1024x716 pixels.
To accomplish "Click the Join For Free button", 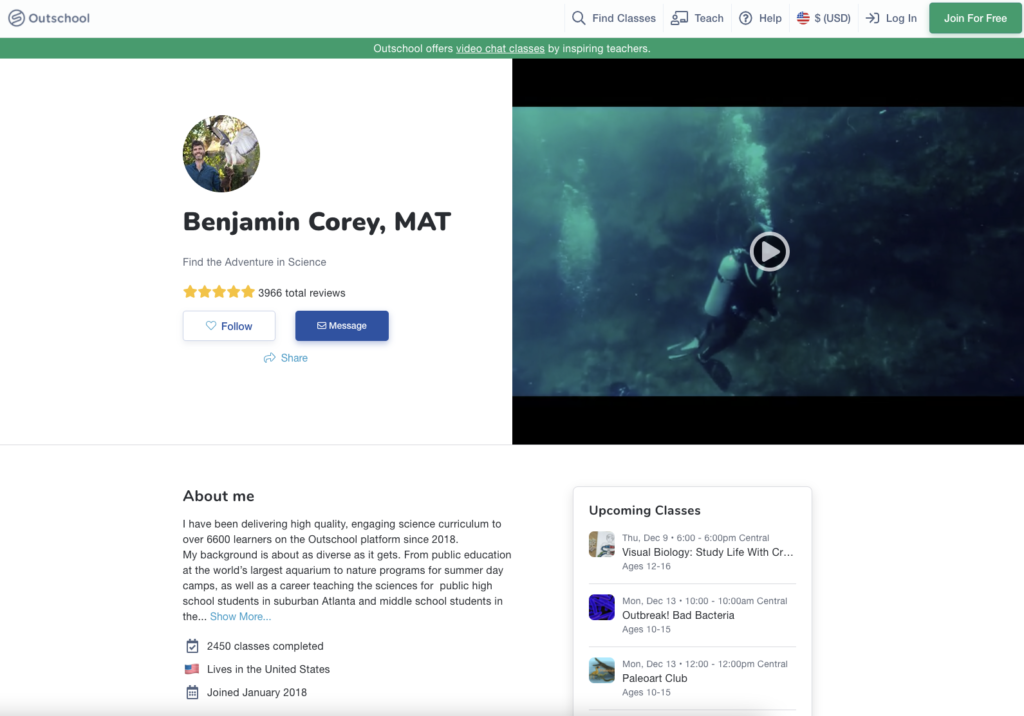I will tap(975, 18).
